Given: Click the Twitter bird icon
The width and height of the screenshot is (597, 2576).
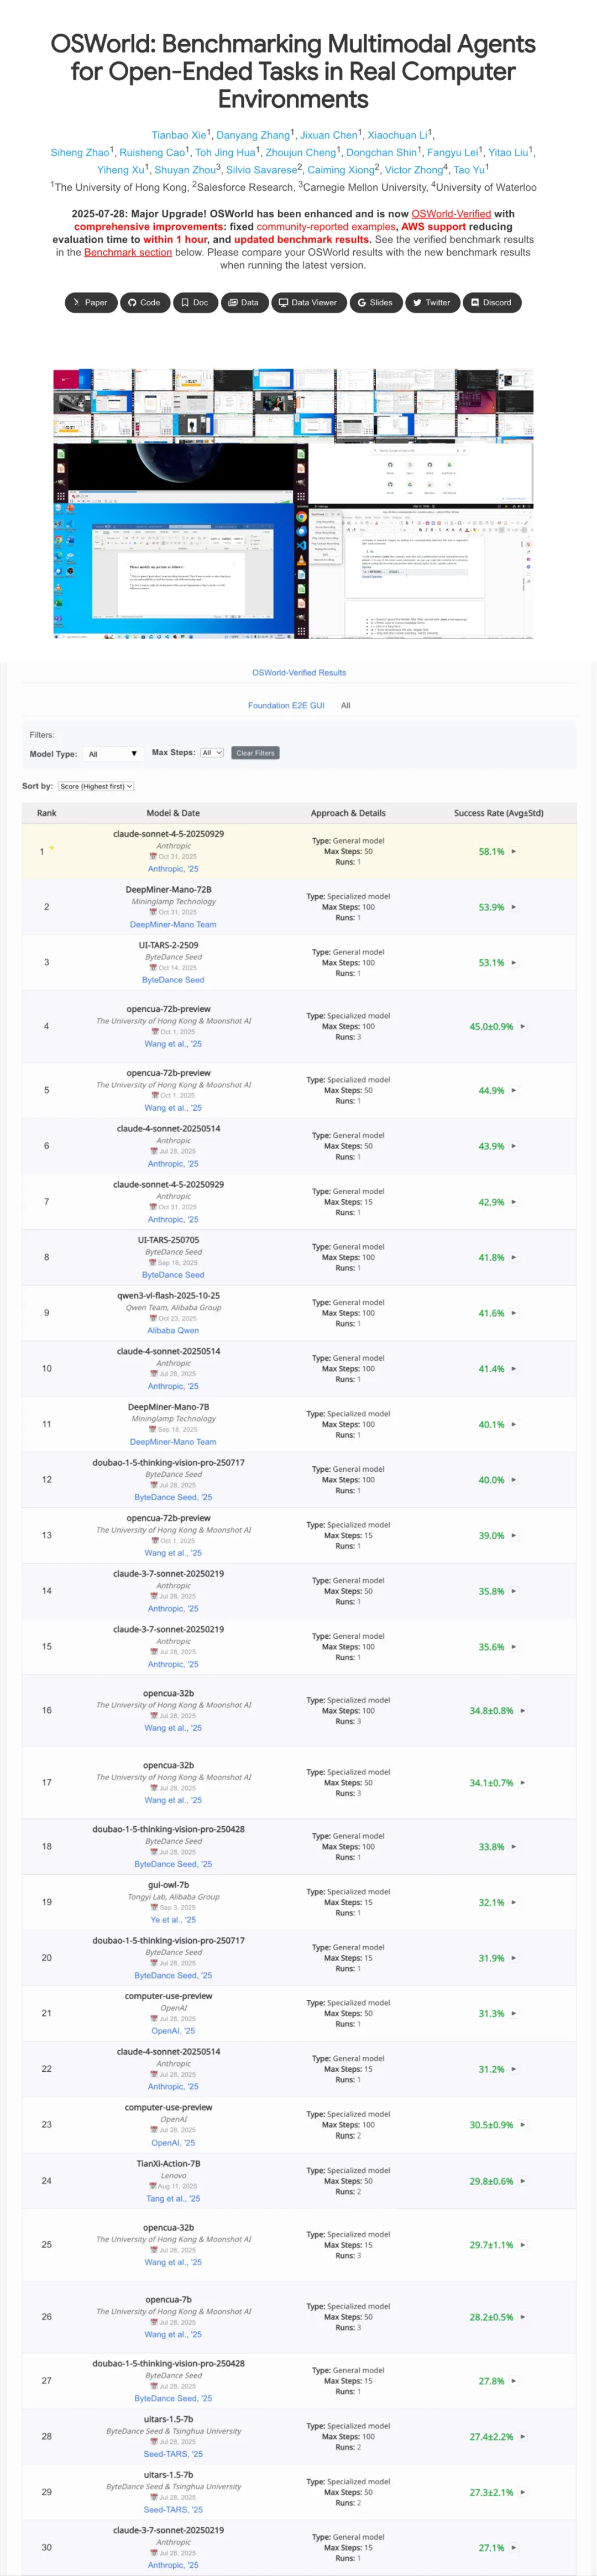Looking at the screenshot, I should pos(416,302).
